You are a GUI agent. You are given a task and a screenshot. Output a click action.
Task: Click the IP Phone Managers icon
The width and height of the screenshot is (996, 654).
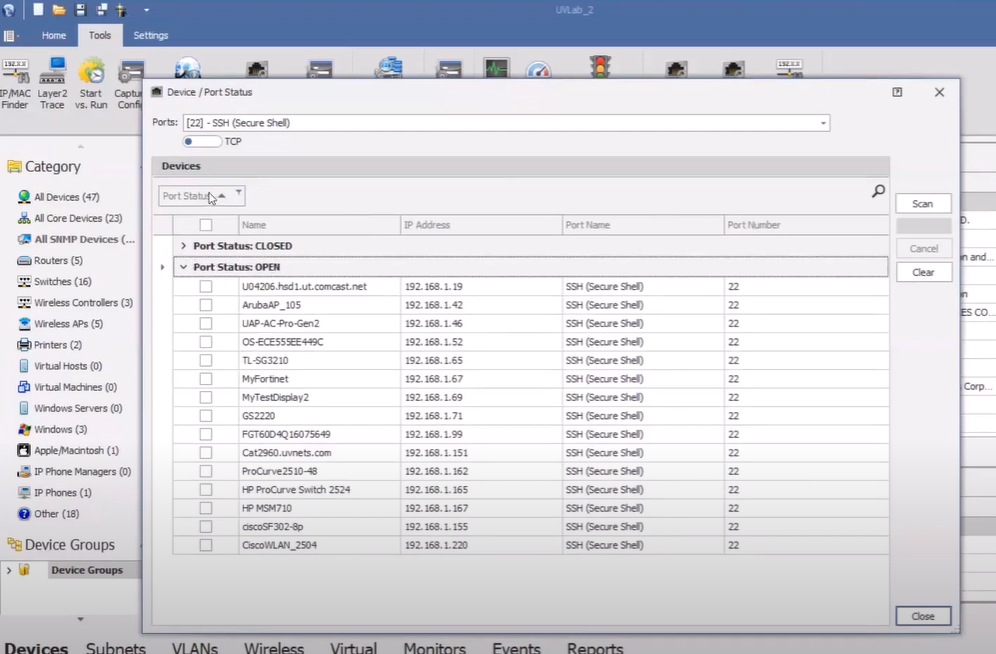24,471
